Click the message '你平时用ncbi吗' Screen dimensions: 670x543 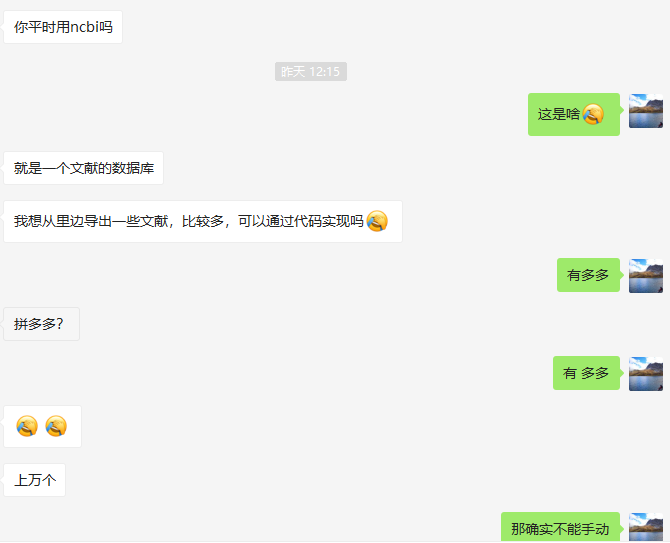(63, 27)
